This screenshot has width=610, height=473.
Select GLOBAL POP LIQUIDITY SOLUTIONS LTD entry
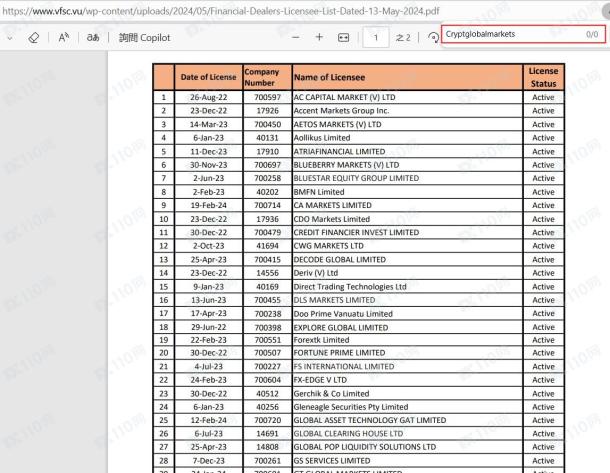tap(365, 447)
